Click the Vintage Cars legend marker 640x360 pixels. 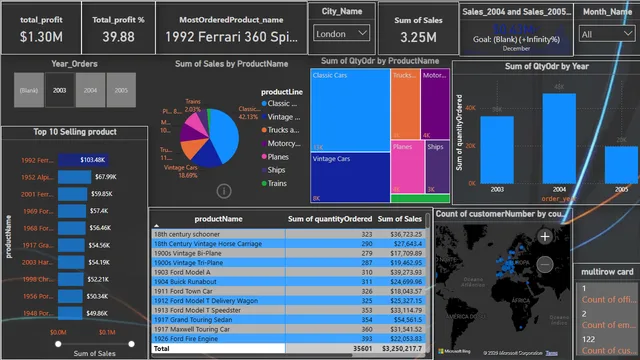pos(264,117)
